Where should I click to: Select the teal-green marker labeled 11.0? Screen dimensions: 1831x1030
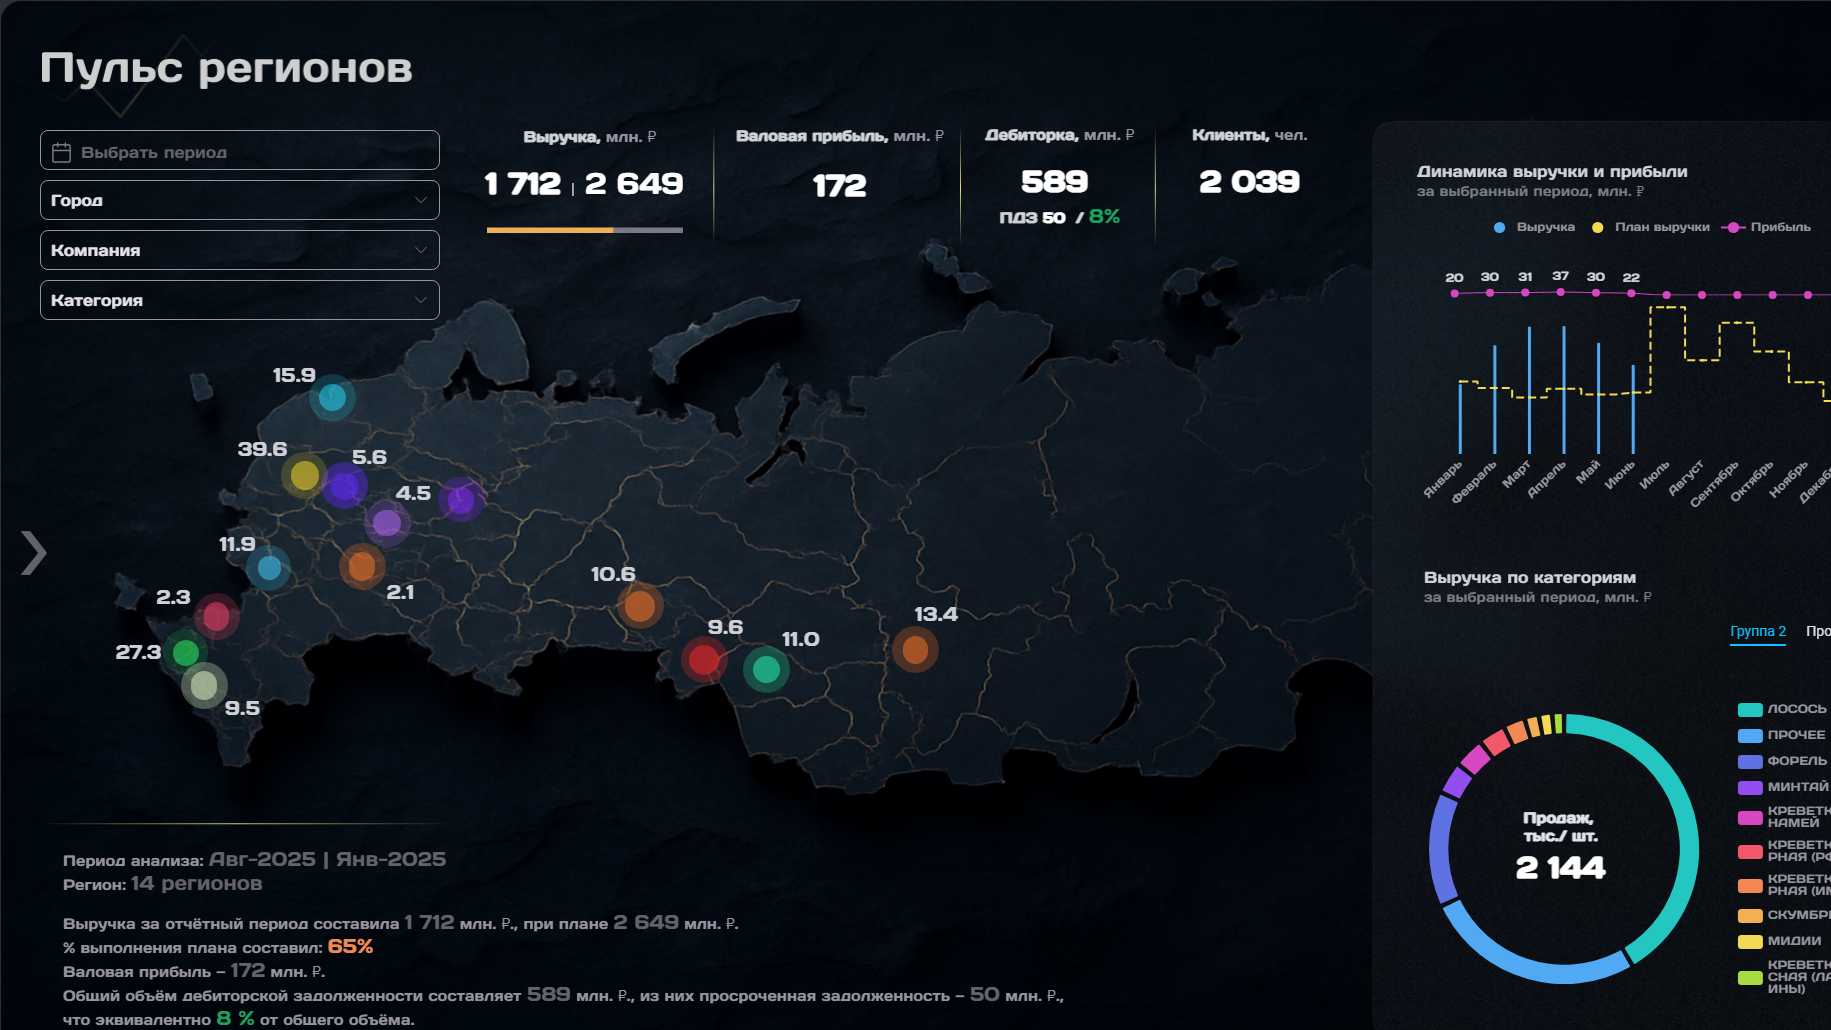[766, 670]
